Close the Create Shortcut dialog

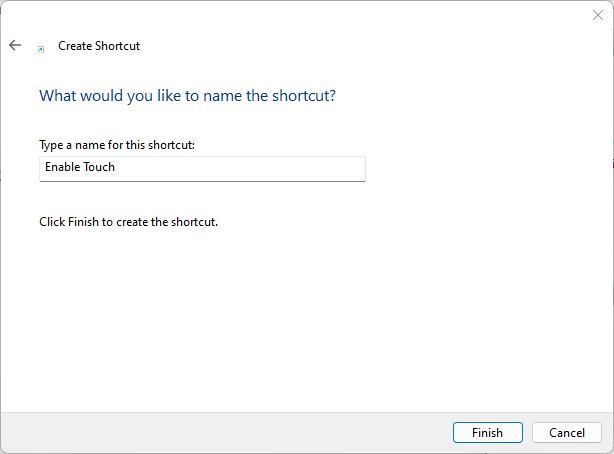point(598,15)
